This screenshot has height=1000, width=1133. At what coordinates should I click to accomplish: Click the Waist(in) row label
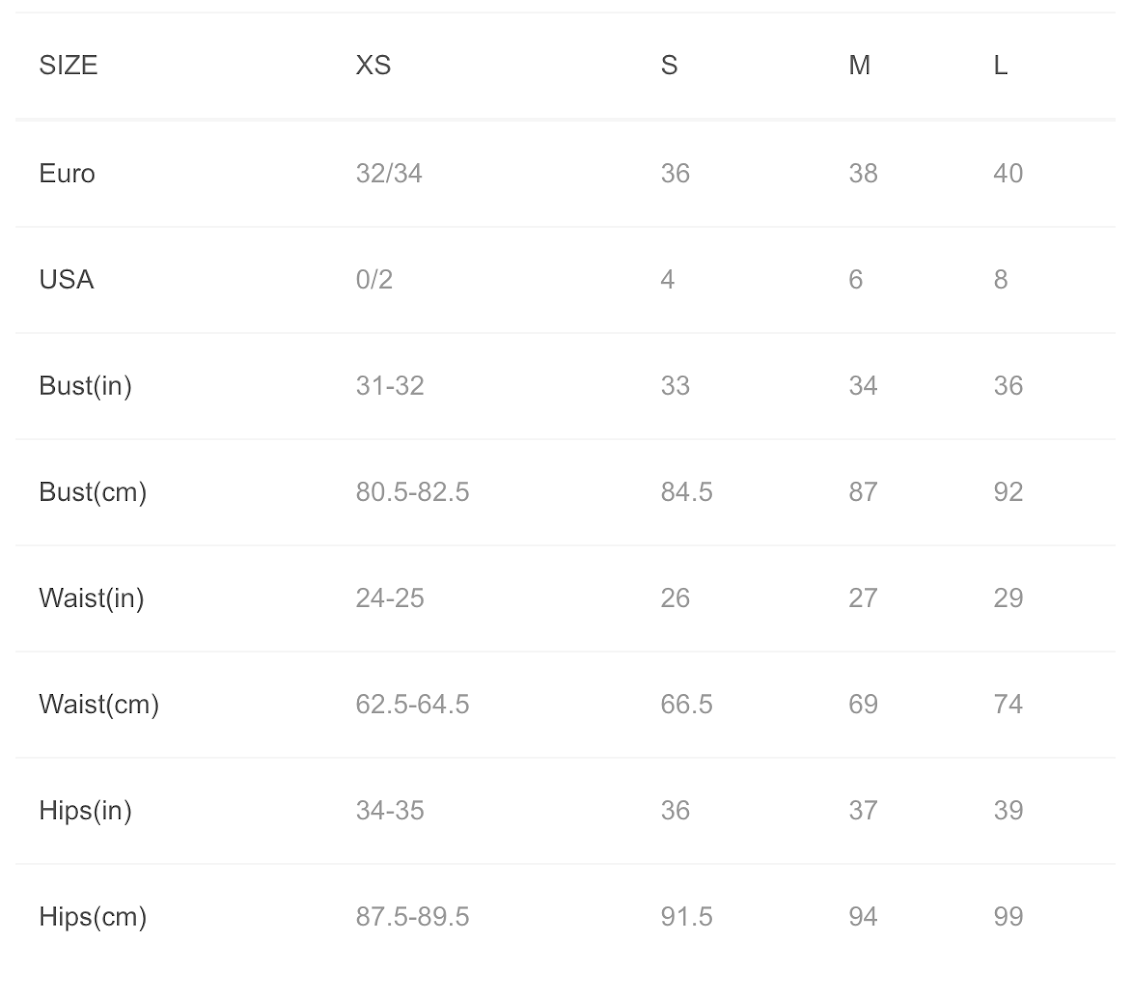point(91,598)
